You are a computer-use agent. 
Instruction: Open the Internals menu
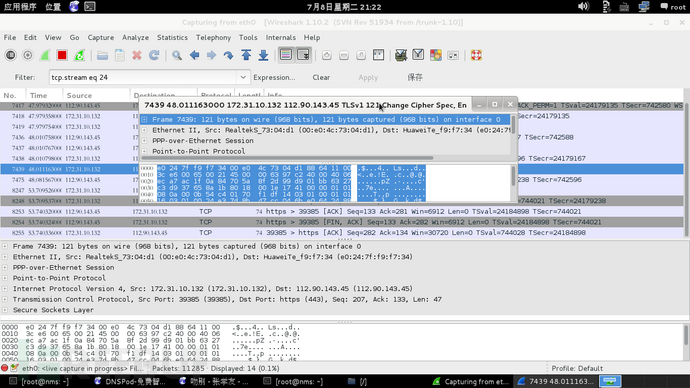tap(281, 37)
